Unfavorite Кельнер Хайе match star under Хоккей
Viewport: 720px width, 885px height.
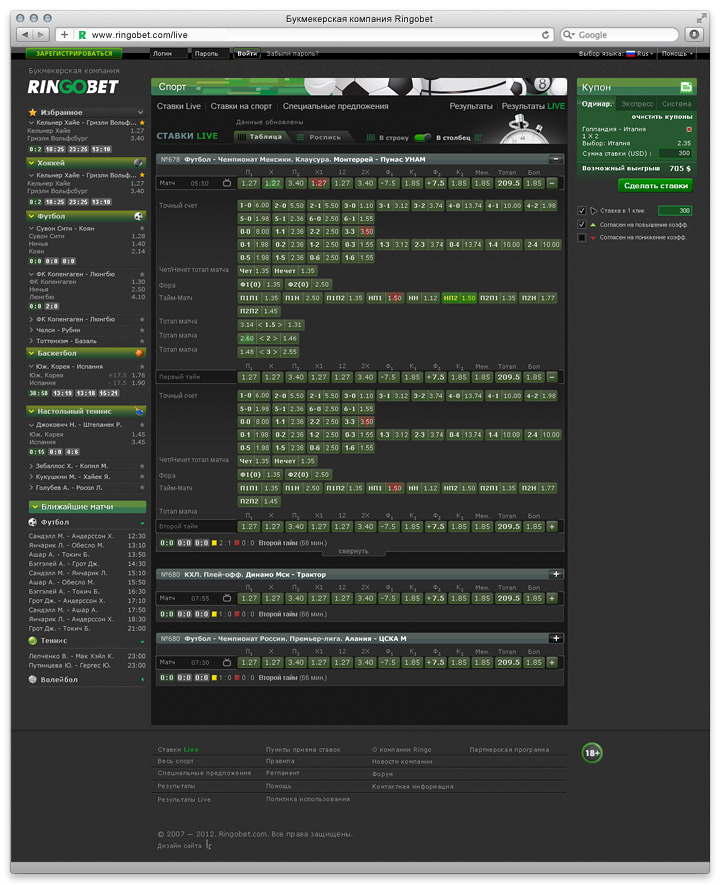coord(142,175)
